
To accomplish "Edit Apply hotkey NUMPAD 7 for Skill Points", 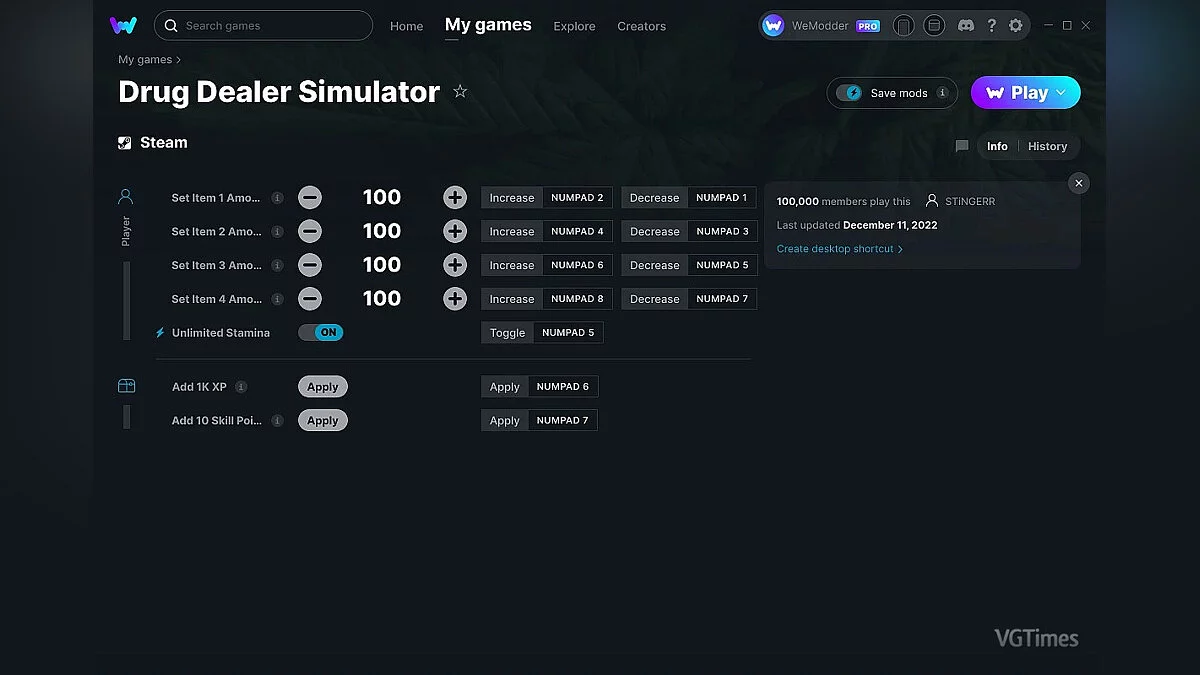I will 563,421.
